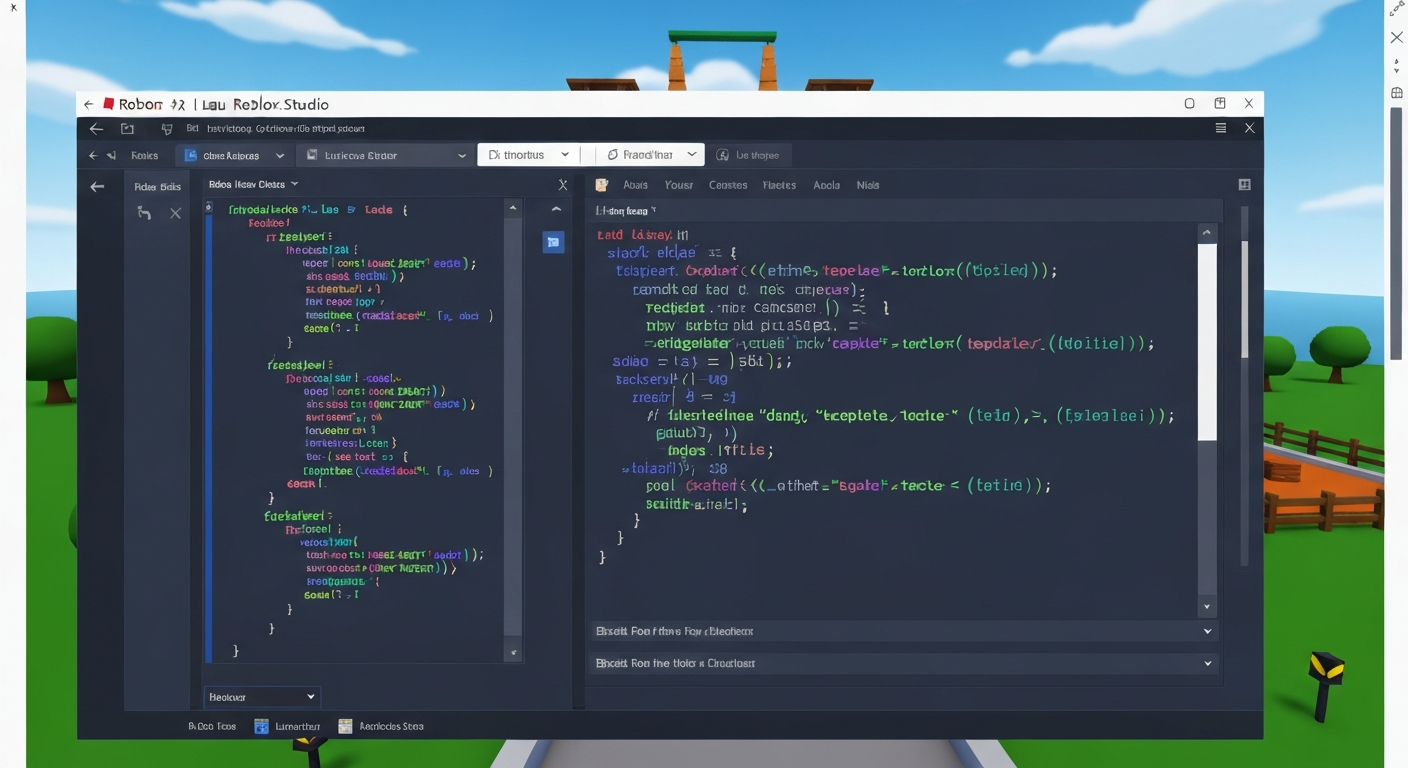
Task: Click the X icon beside the undo arrow
Action: pos(175,213)
